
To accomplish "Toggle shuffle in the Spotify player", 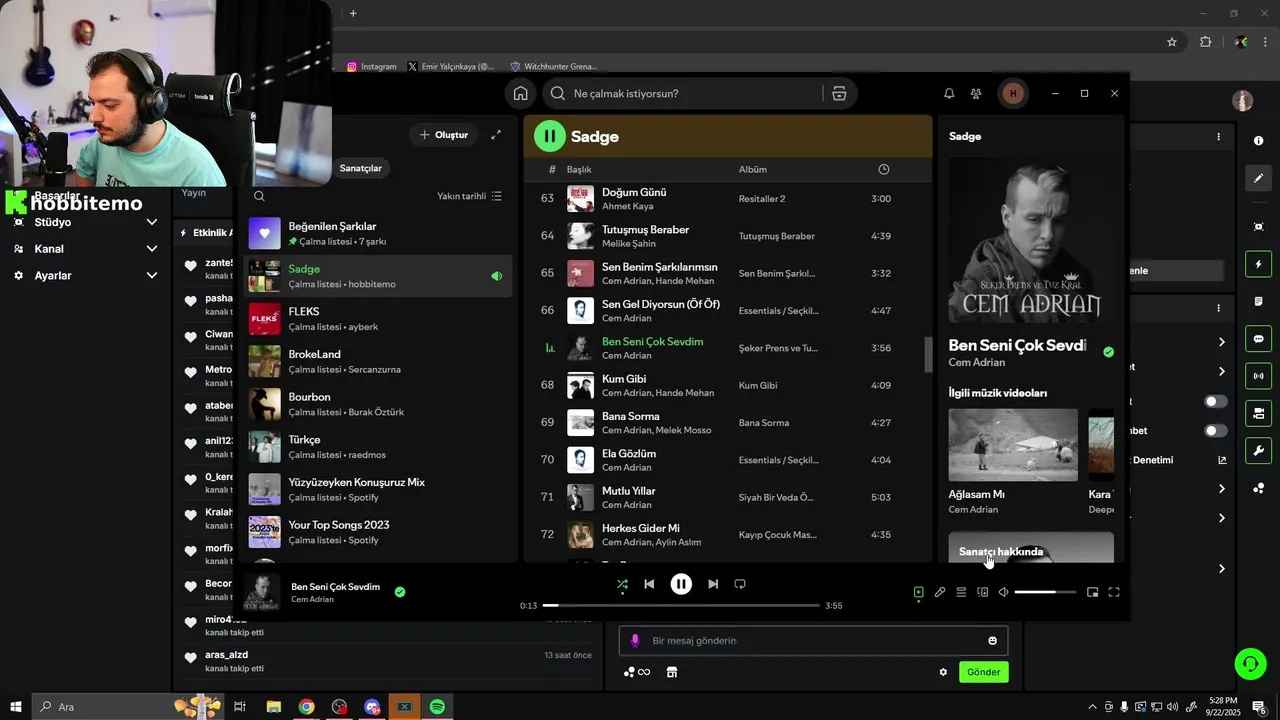I will tap(622, 584).
